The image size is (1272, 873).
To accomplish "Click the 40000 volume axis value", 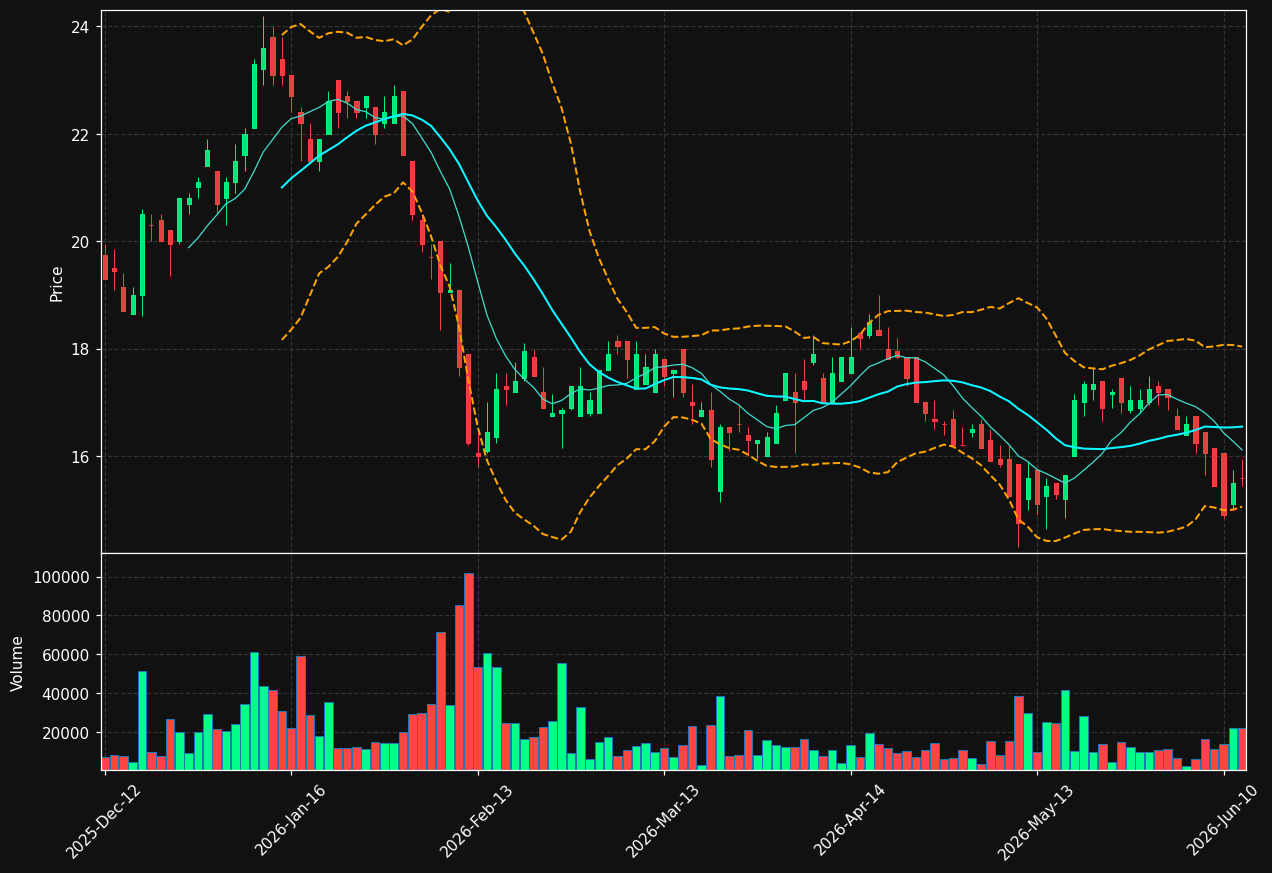I will coord(66,694).
